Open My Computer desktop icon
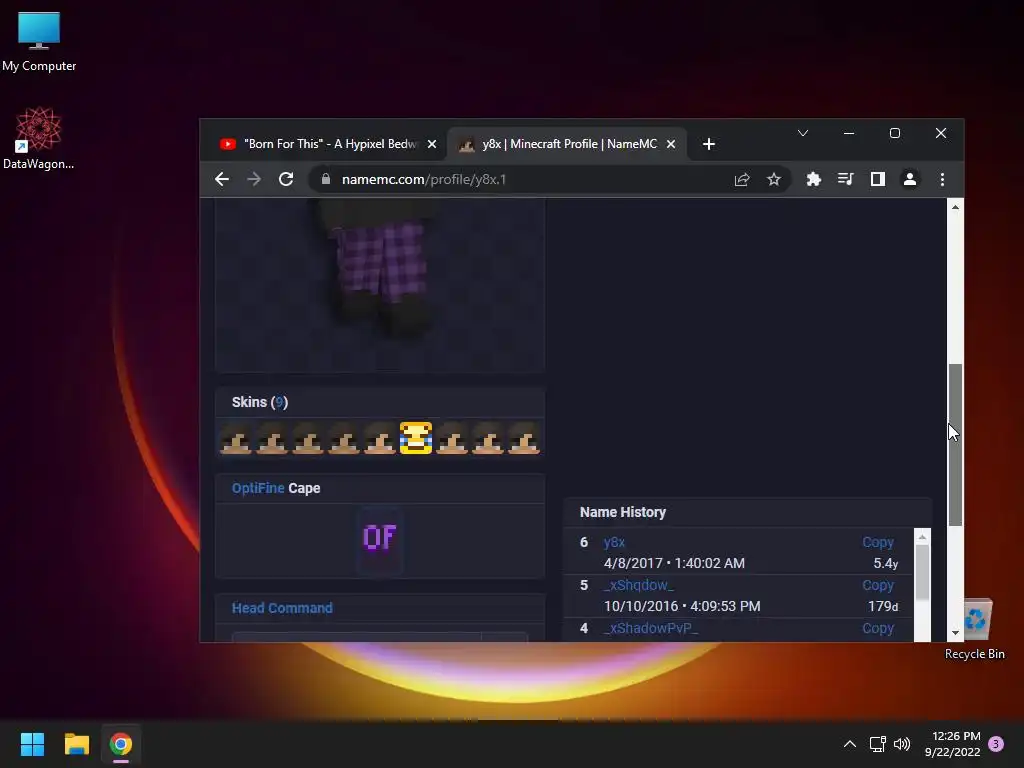The width and height of the screenshot is (1024, 768). (x=39, y=42)
